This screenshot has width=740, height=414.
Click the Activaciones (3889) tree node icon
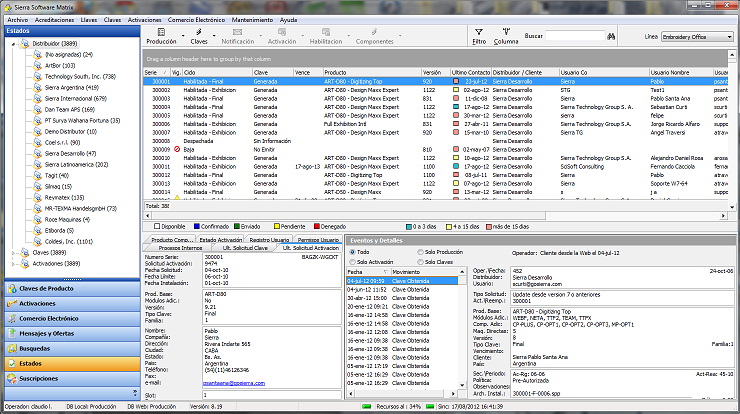tap(25, 263)
